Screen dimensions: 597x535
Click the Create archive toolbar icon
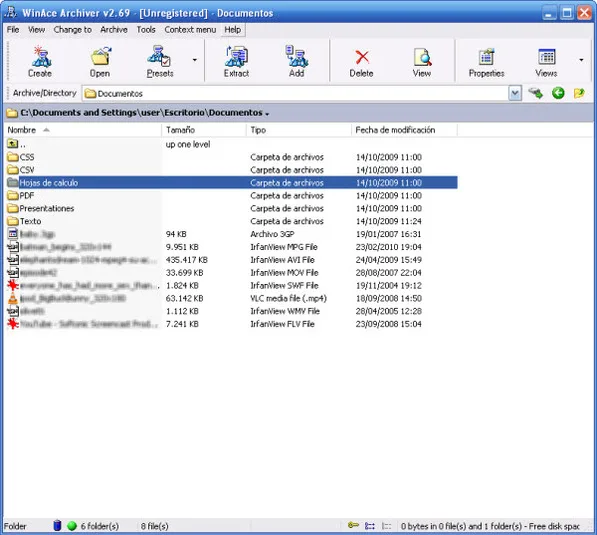pyautogui.click(x=40, y=56)
